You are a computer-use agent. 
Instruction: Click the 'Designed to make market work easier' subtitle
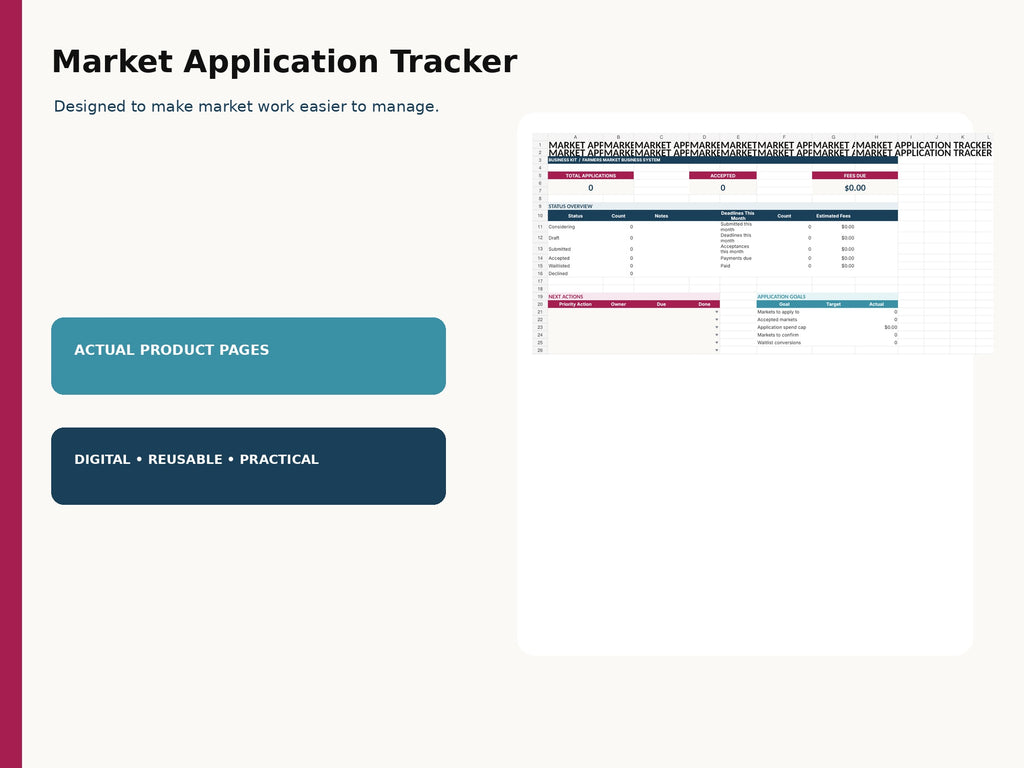tap(246, 106)
